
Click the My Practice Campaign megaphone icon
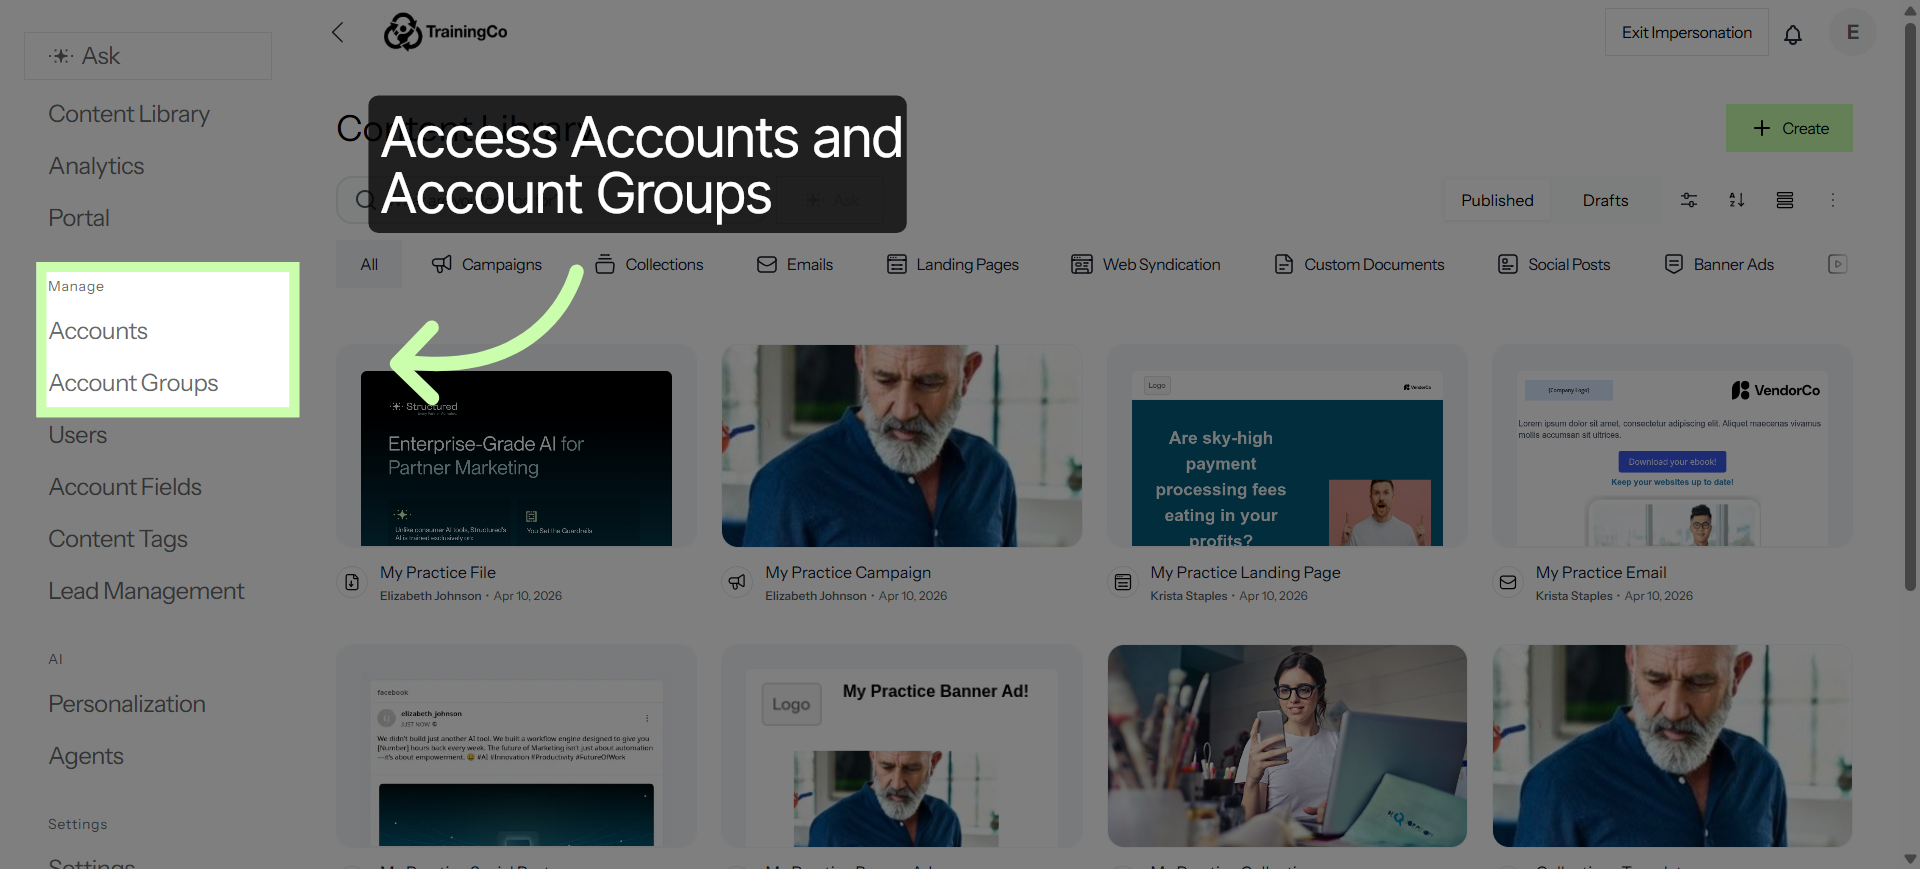click(737, 582)
